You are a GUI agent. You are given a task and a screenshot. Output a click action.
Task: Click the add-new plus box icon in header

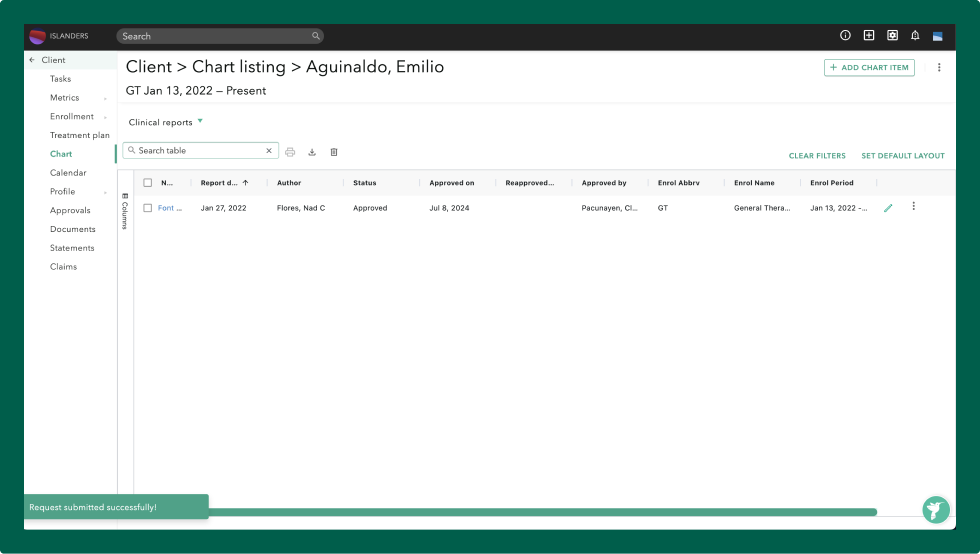pyautogui.click(x=869, y=36)
